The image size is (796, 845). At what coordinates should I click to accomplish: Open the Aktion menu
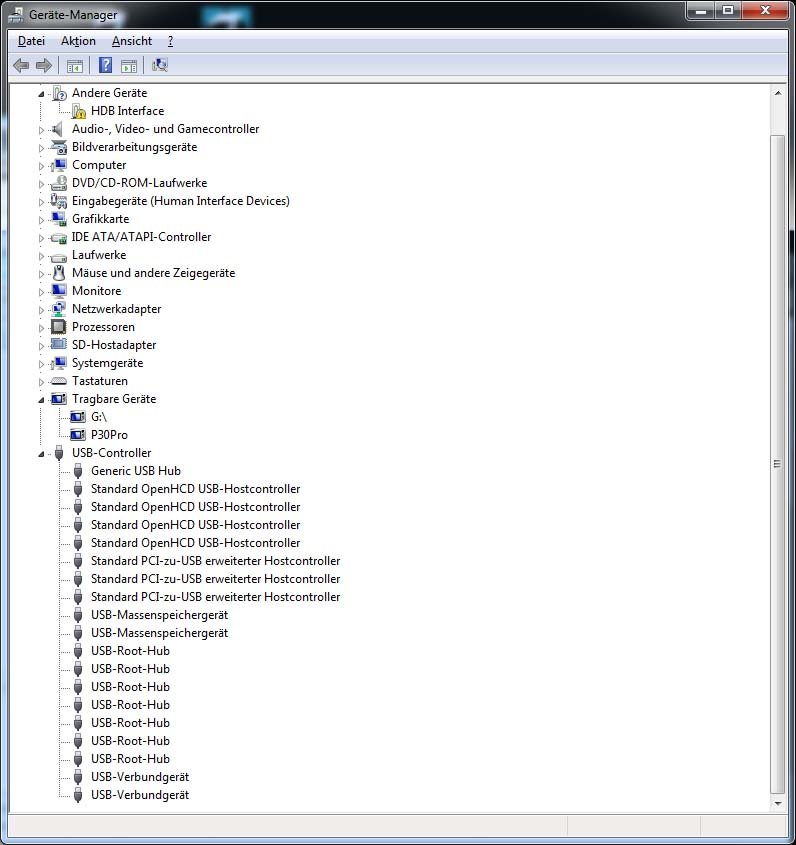tap(78, 41)
